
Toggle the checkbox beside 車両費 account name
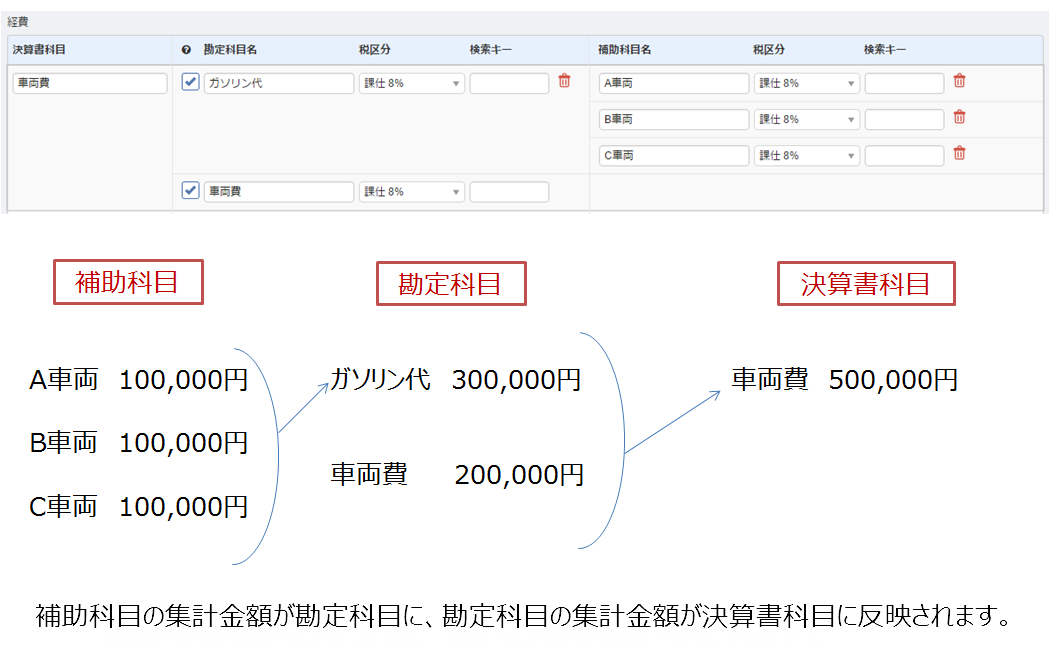tap(190, 191)
